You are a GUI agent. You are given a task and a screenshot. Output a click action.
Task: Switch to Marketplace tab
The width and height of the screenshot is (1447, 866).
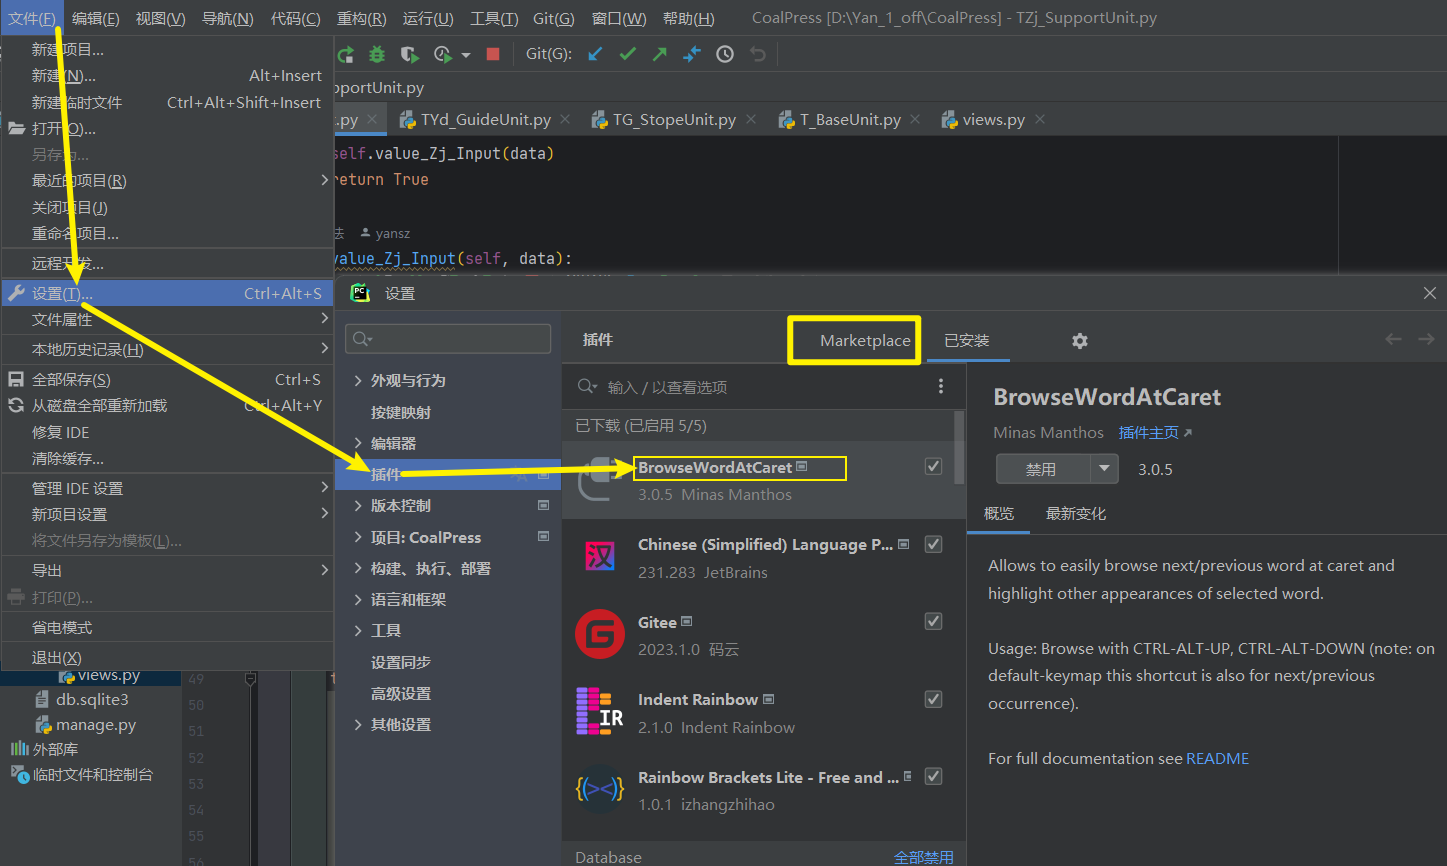(865, 340)
